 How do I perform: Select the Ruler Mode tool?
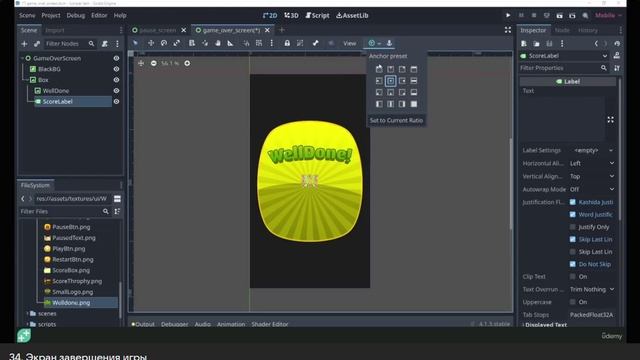[x=231, y=43]
